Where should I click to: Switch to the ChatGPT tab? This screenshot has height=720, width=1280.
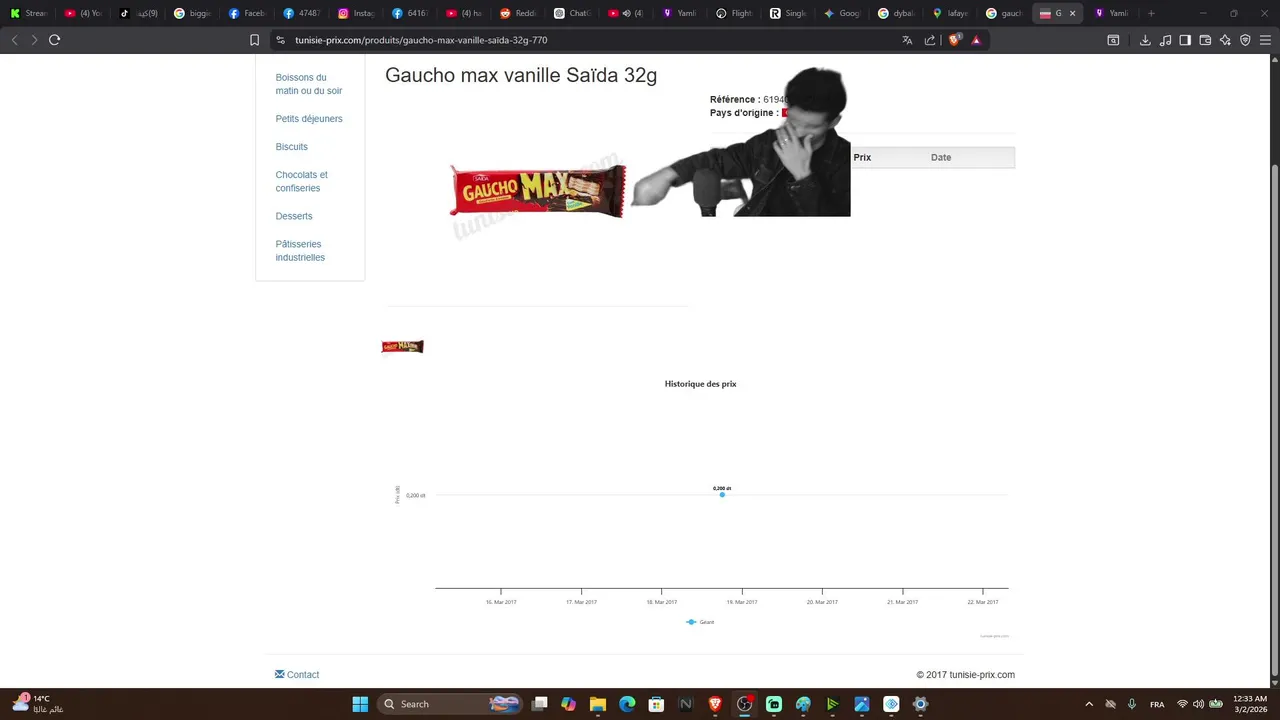[572, 13]
